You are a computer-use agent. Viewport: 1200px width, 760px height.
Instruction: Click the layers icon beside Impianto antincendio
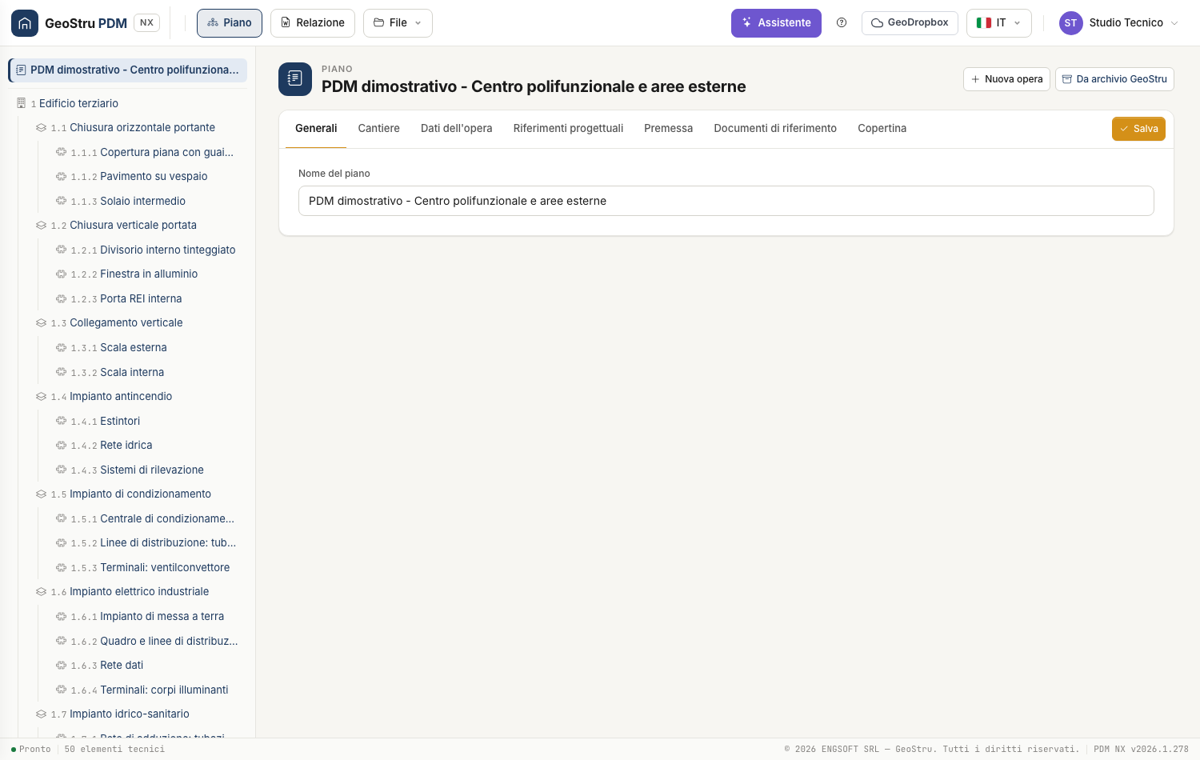point(41,397)
